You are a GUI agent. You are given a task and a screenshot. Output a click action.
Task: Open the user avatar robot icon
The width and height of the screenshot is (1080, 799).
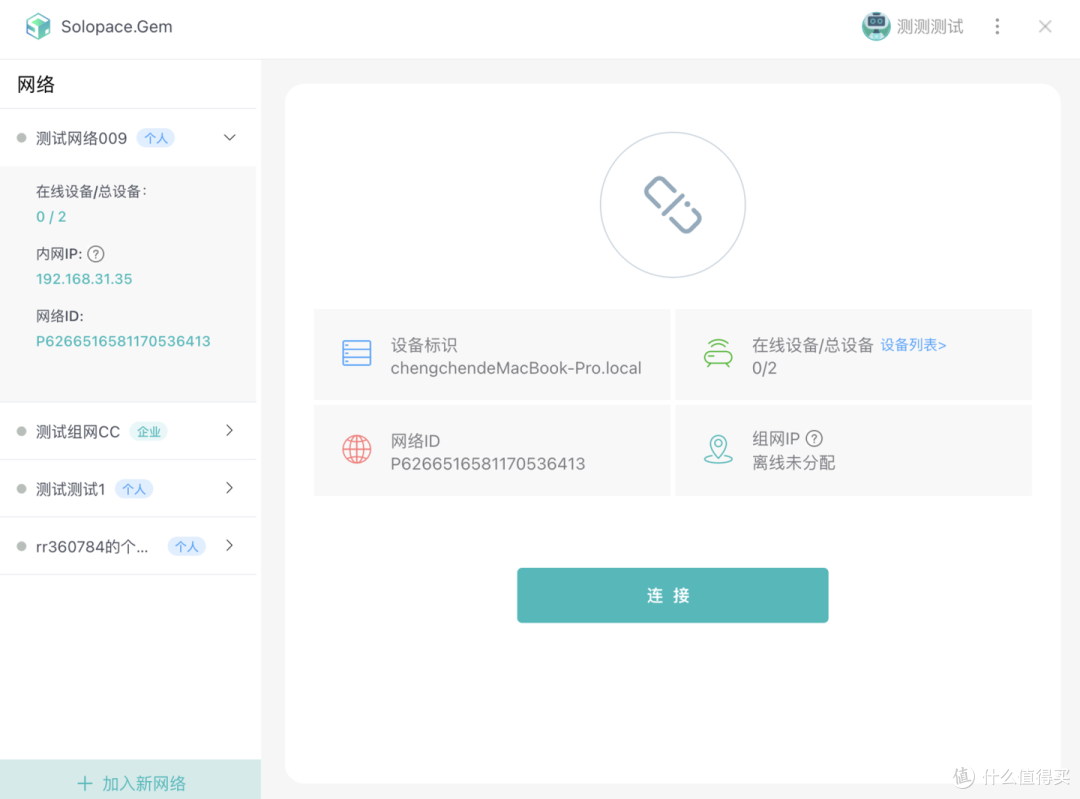[875, 26]
